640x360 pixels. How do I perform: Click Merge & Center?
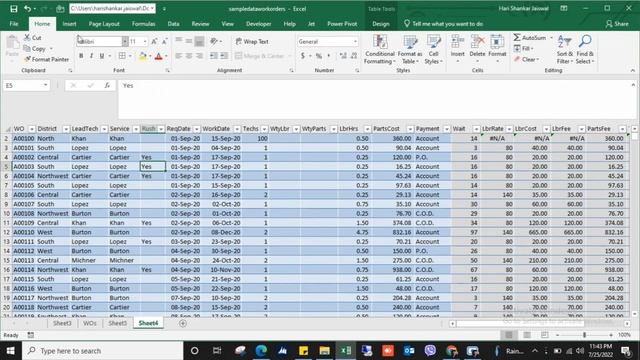pos(260,56)
